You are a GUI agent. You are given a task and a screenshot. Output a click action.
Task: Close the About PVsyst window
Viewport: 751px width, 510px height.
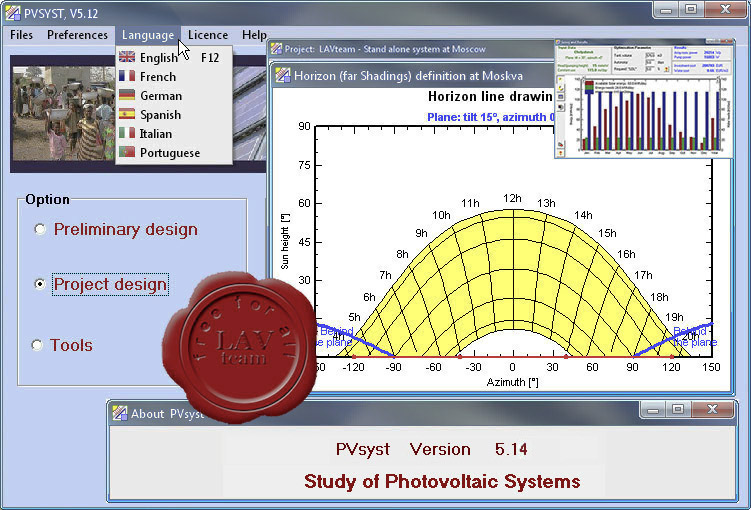[x=712, y=410]
